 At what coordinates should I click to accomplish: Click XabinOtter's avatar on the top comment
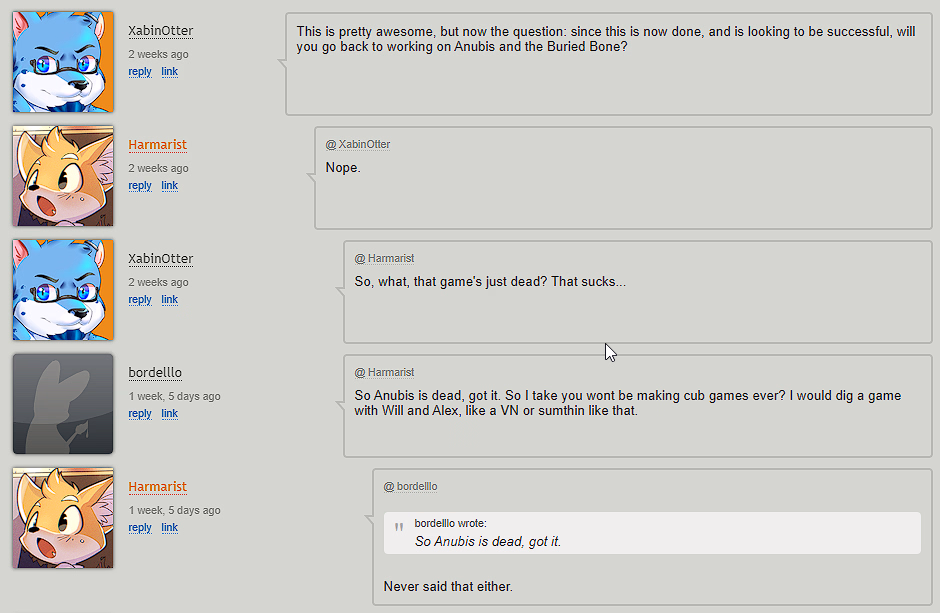point(63,62)
